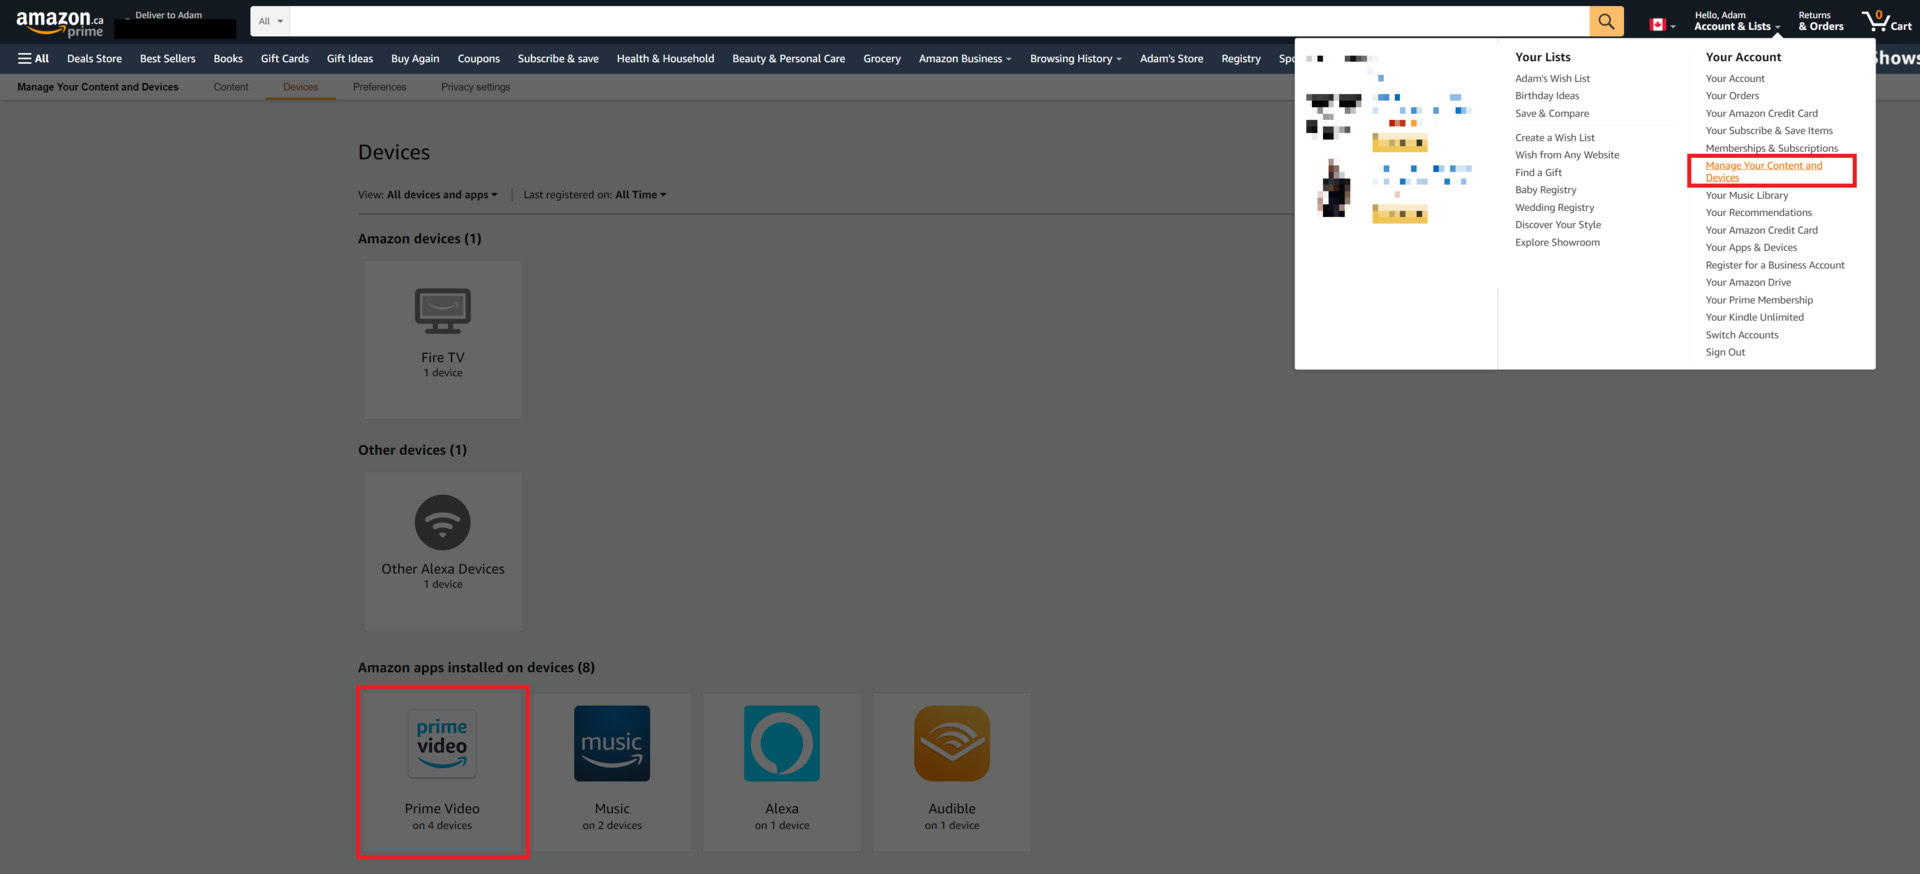Go to Books in navigation bar

(x=228, y=59)
